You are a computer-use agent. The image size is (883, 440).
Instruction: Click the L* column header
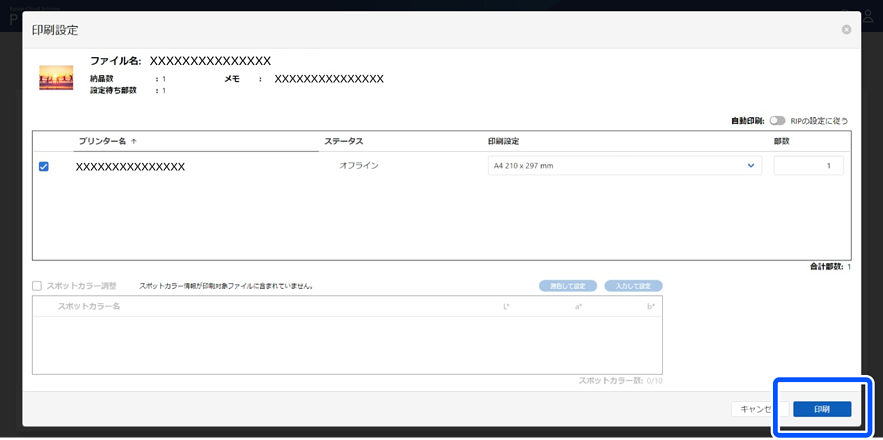pyautogui.click(x=507, y=306)
